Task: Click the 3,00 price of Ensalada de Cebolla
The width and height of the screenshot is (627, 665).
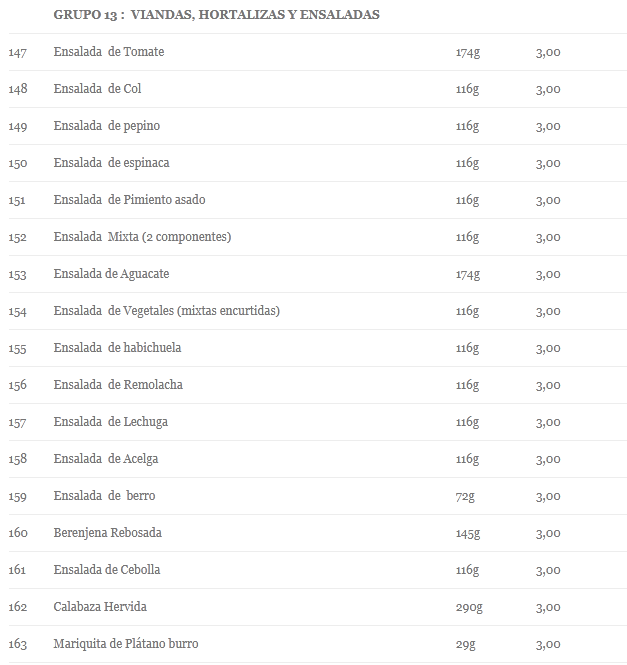Action: pos(548,570)
